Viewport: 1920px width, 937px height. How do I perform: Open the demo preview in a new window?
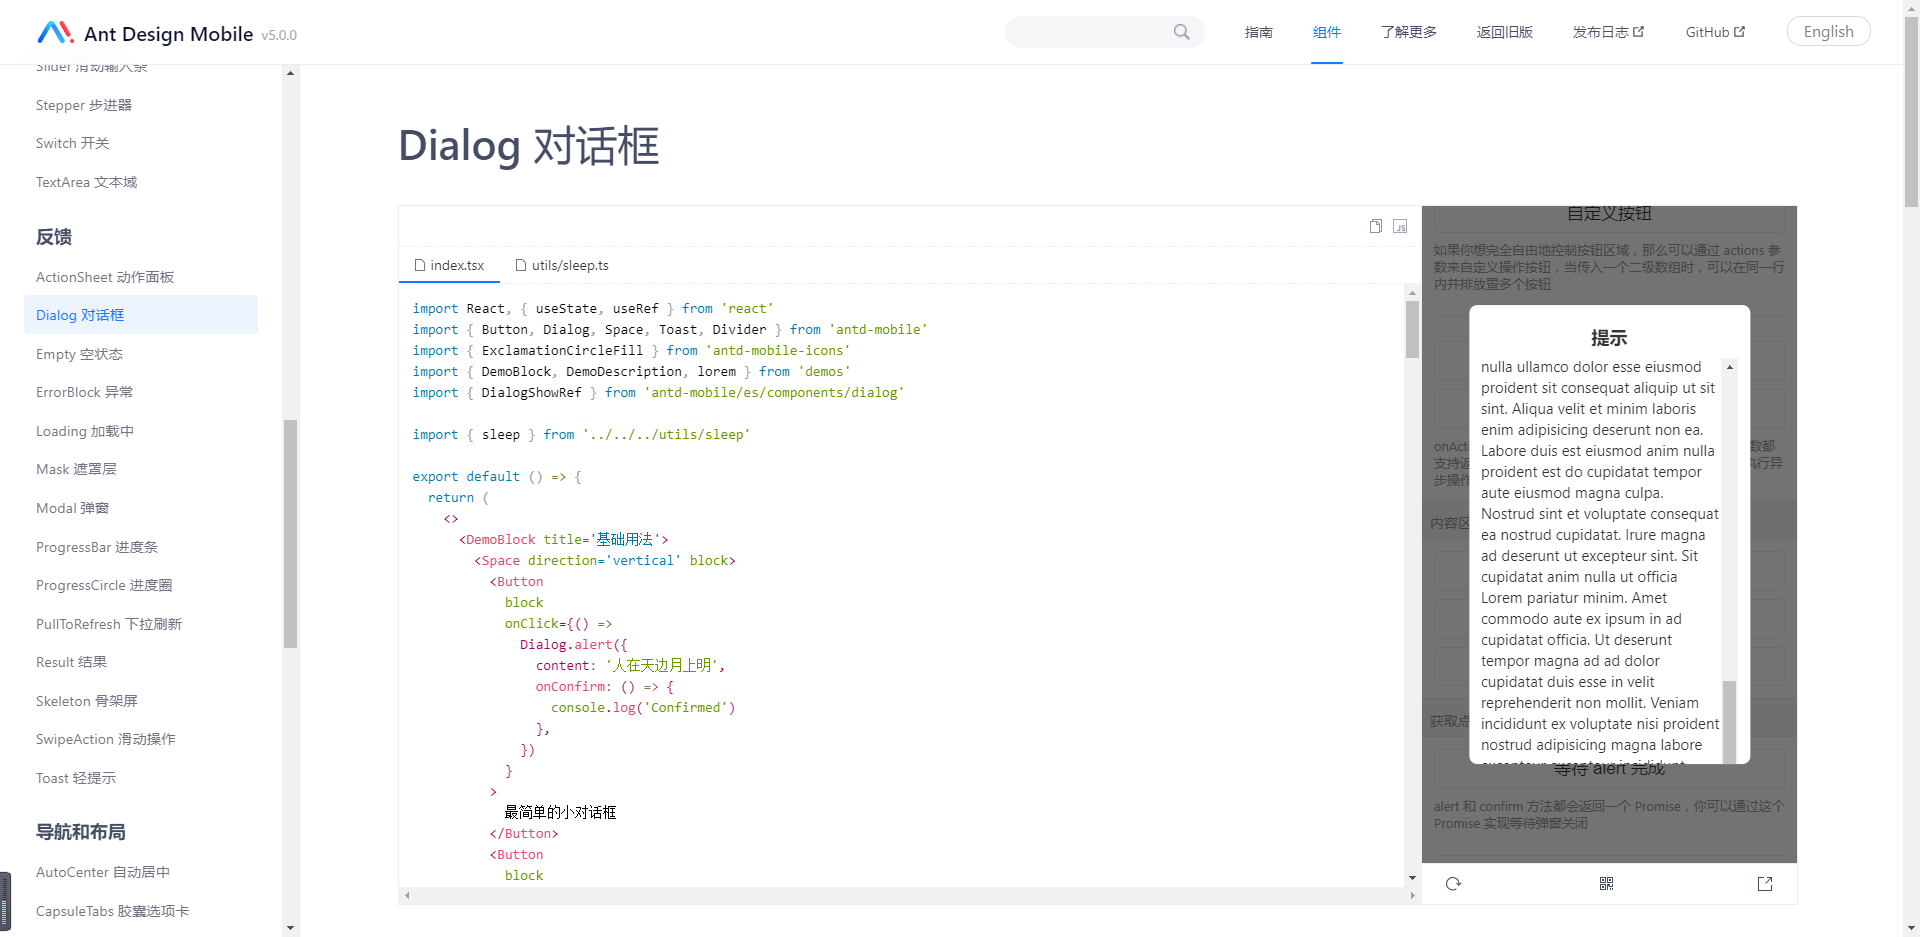pos(1765,884)
